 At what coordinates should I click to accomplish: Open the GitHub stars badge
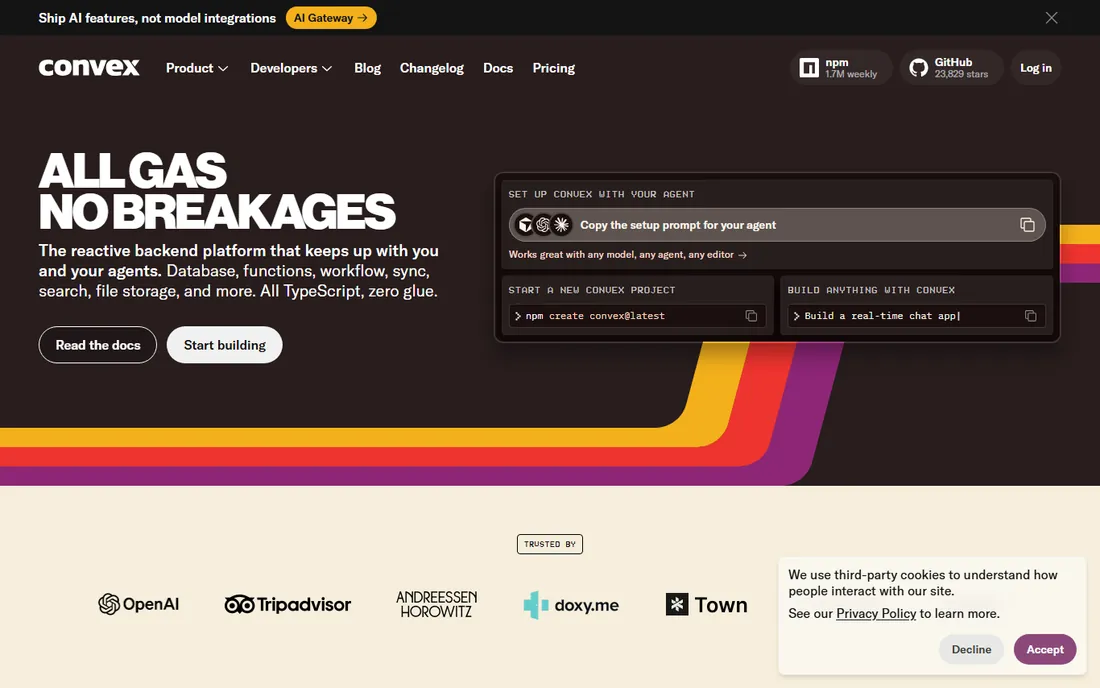(x=951, y=68)
